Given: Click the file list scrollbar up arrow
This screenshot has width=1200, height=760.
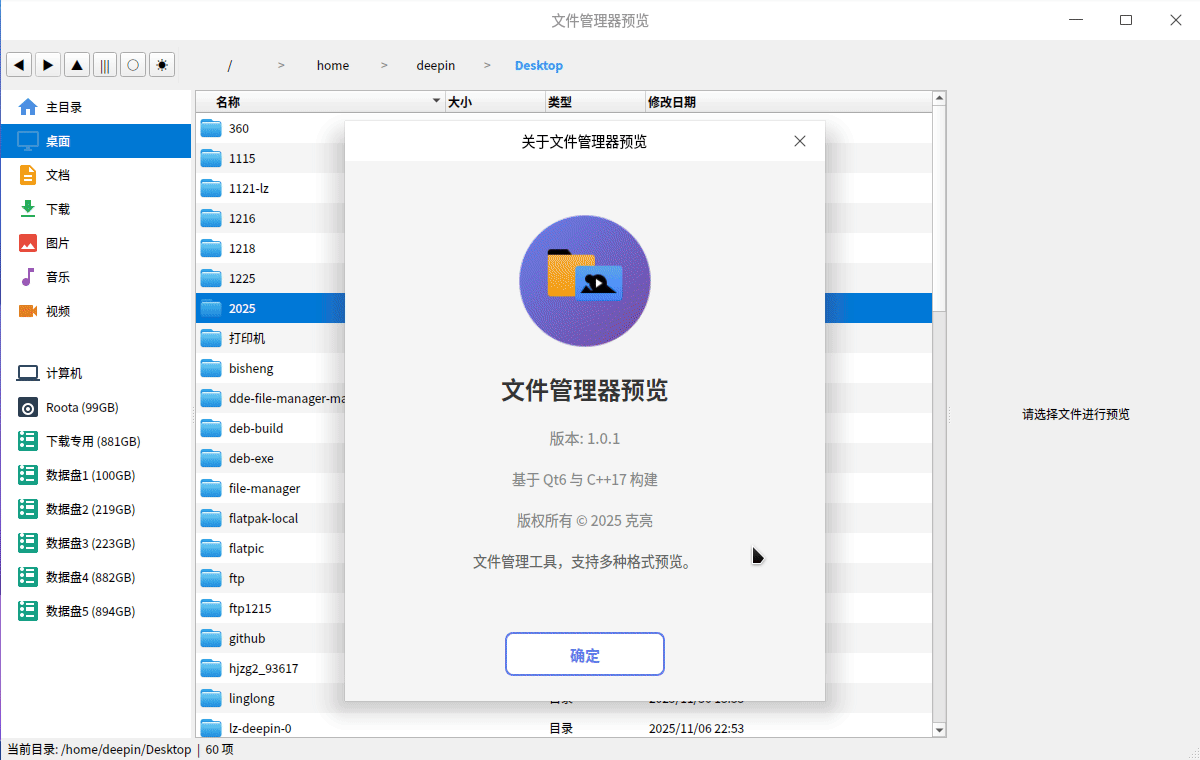Looking at the screenshot, I should [x=939, y=98].
